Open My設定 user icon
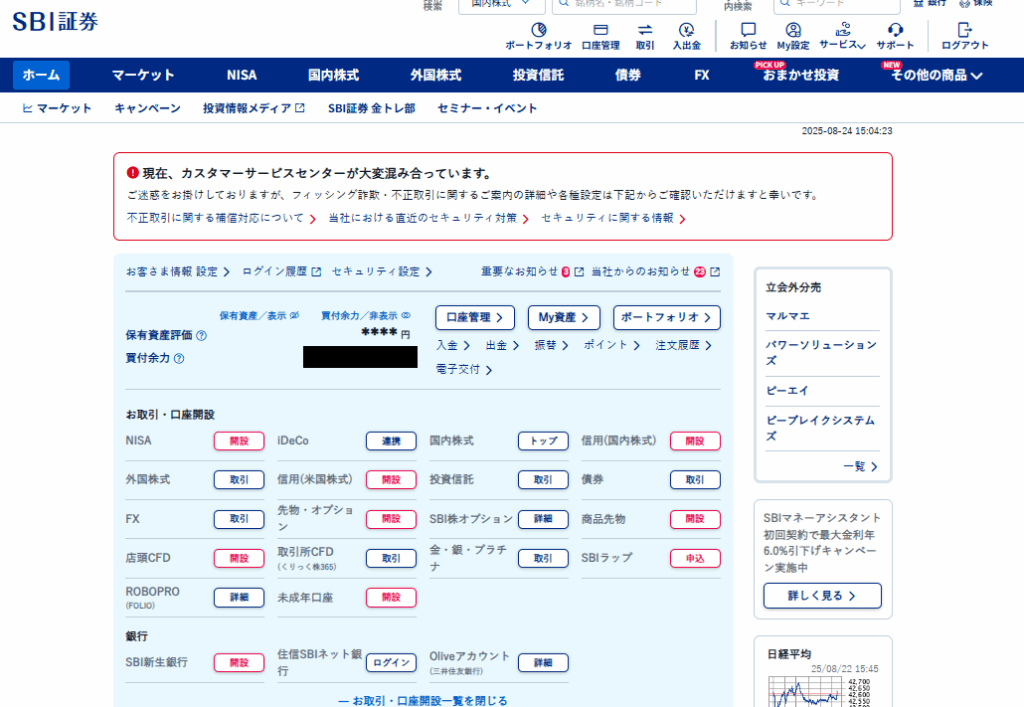Screen dimensions: 1024x707 click(793, 36)
